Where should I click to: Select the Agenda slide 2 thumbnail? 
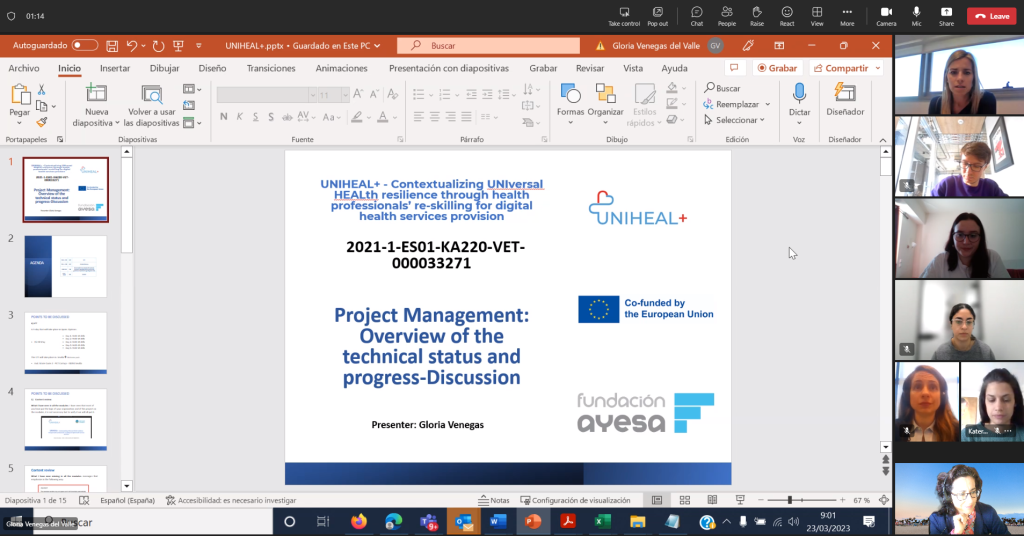point(65,266)
